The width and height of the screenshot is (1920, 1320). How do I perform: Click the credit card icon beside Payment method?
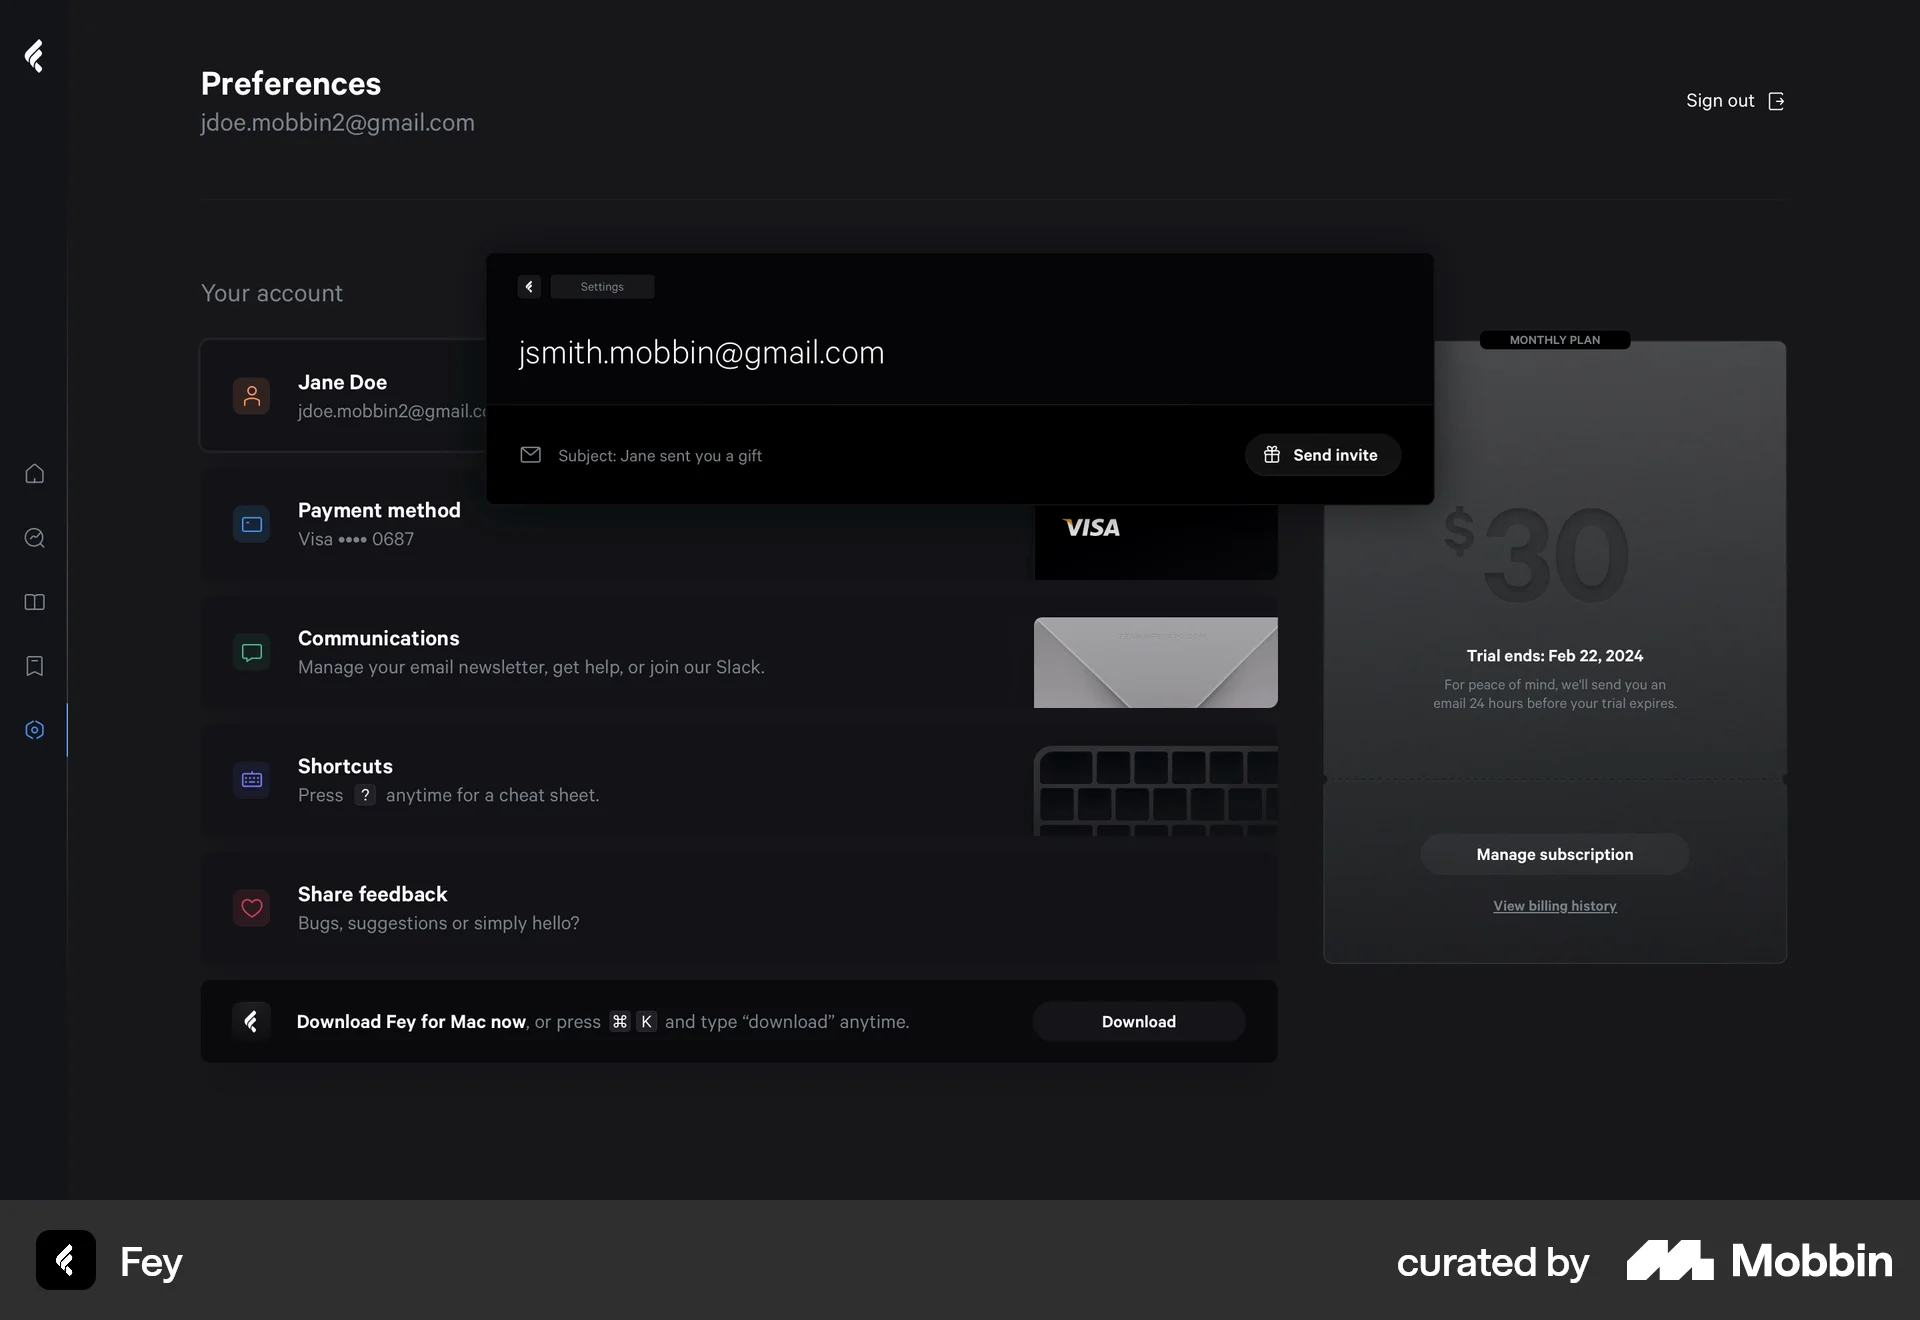click(x=251, y=523)
